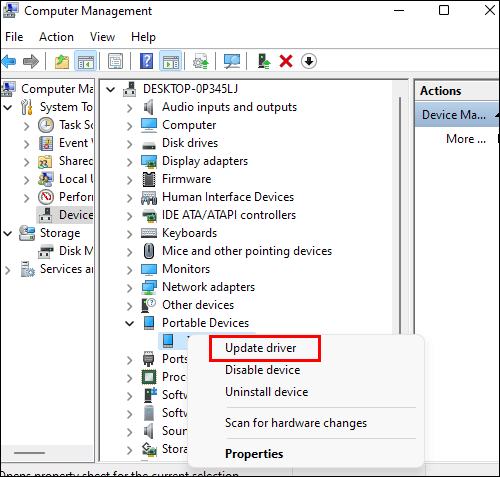The width and height of the screenshot is (500, 477).
Task: Collapse the Portable Devices category
Action: point(129,323)
